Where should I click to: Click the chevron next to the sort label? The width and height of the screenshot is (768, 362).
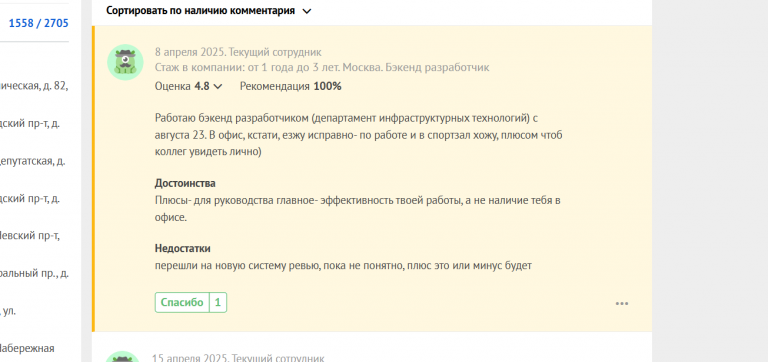point(307,11)
